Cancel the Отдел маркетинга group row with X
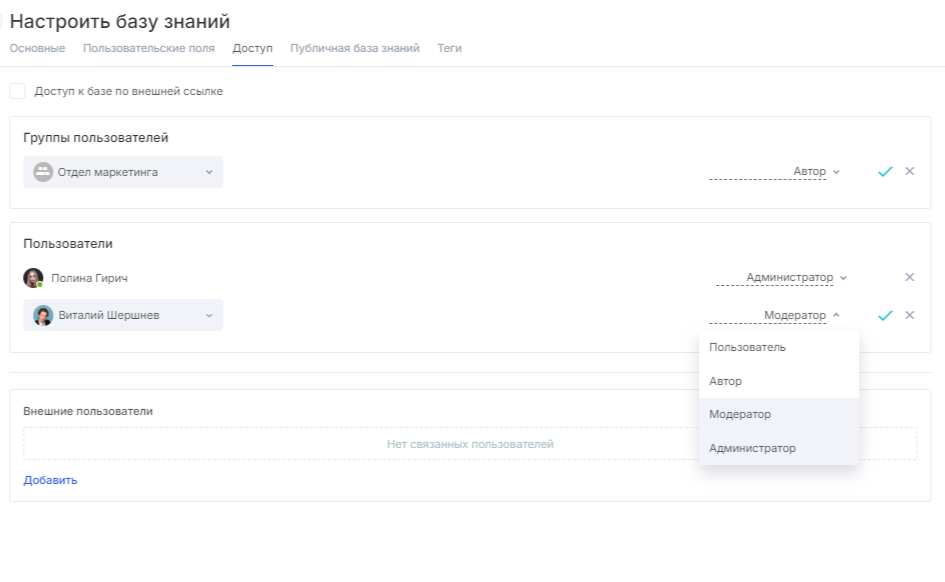The image size is (945, 582). click(x=909, y=171)
